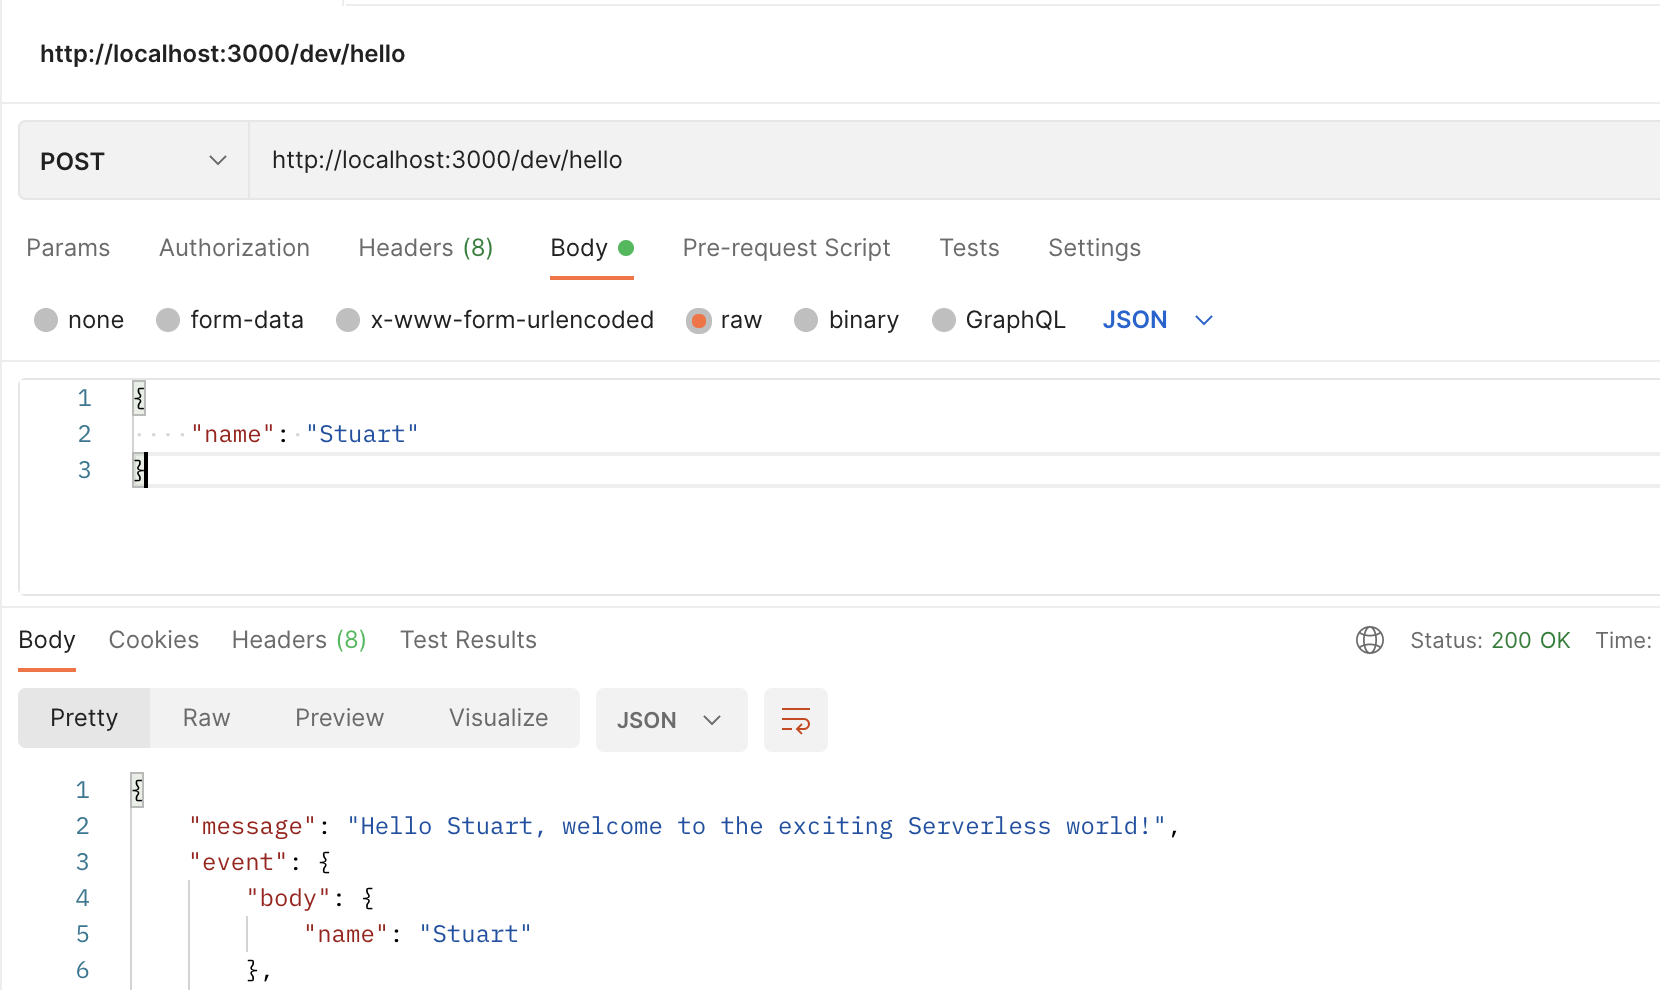The image size is (1660, 990).
Task: Choose the form-data radio button
Action: pos(168,320)
